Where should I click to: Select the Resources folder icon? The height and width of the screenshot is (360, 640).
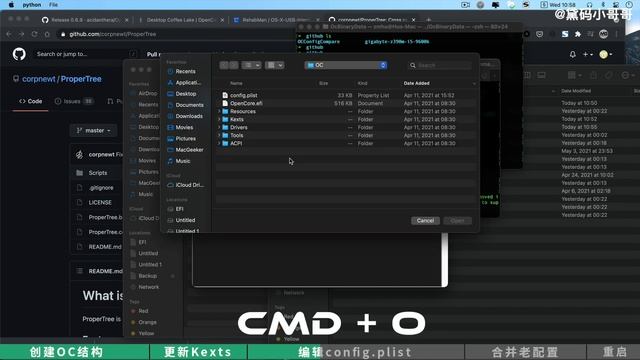[225, 111]
